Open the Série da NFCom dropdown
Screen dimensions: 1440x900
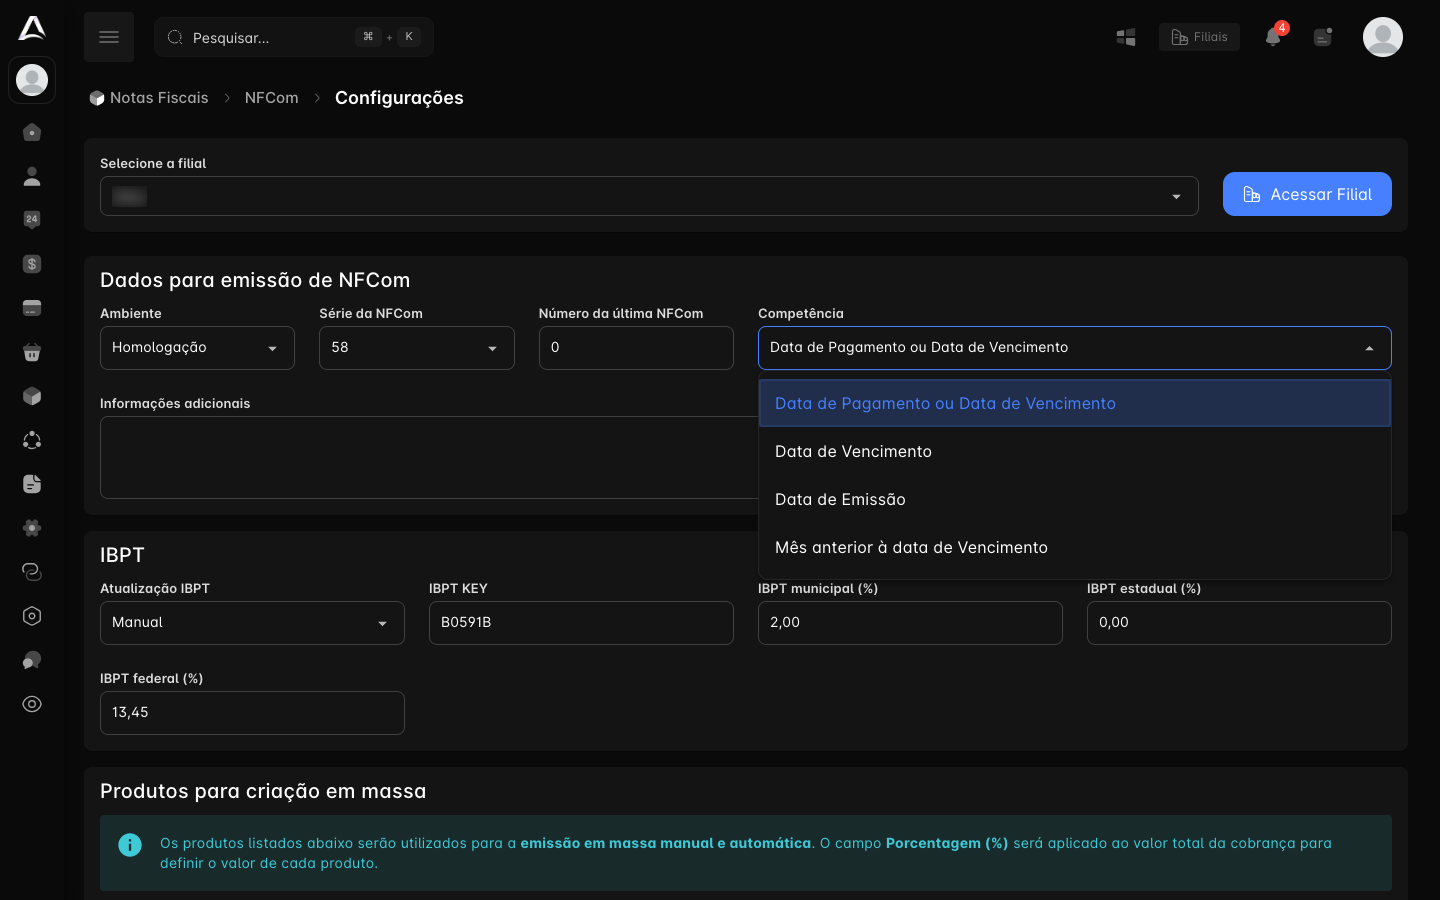point(417,348)
